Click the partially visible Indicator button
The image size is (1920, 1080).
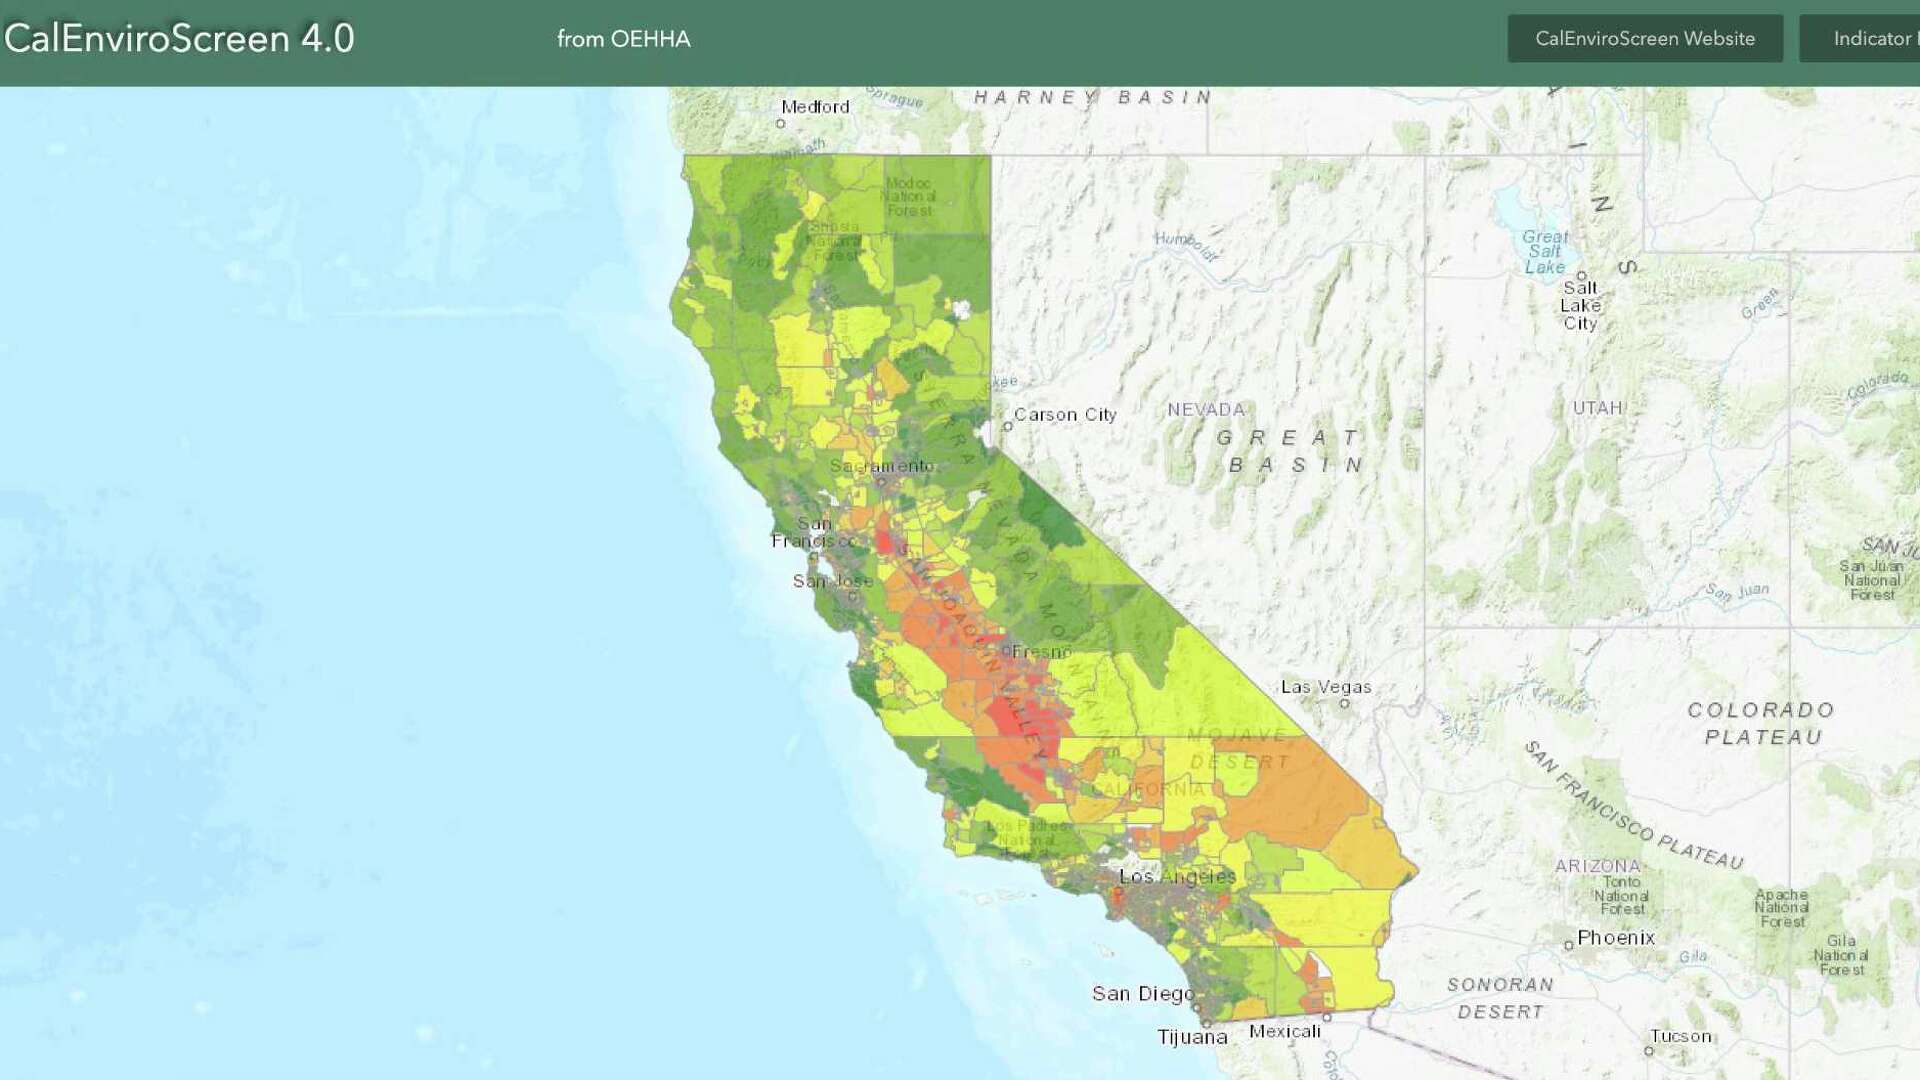(1860, 38)
